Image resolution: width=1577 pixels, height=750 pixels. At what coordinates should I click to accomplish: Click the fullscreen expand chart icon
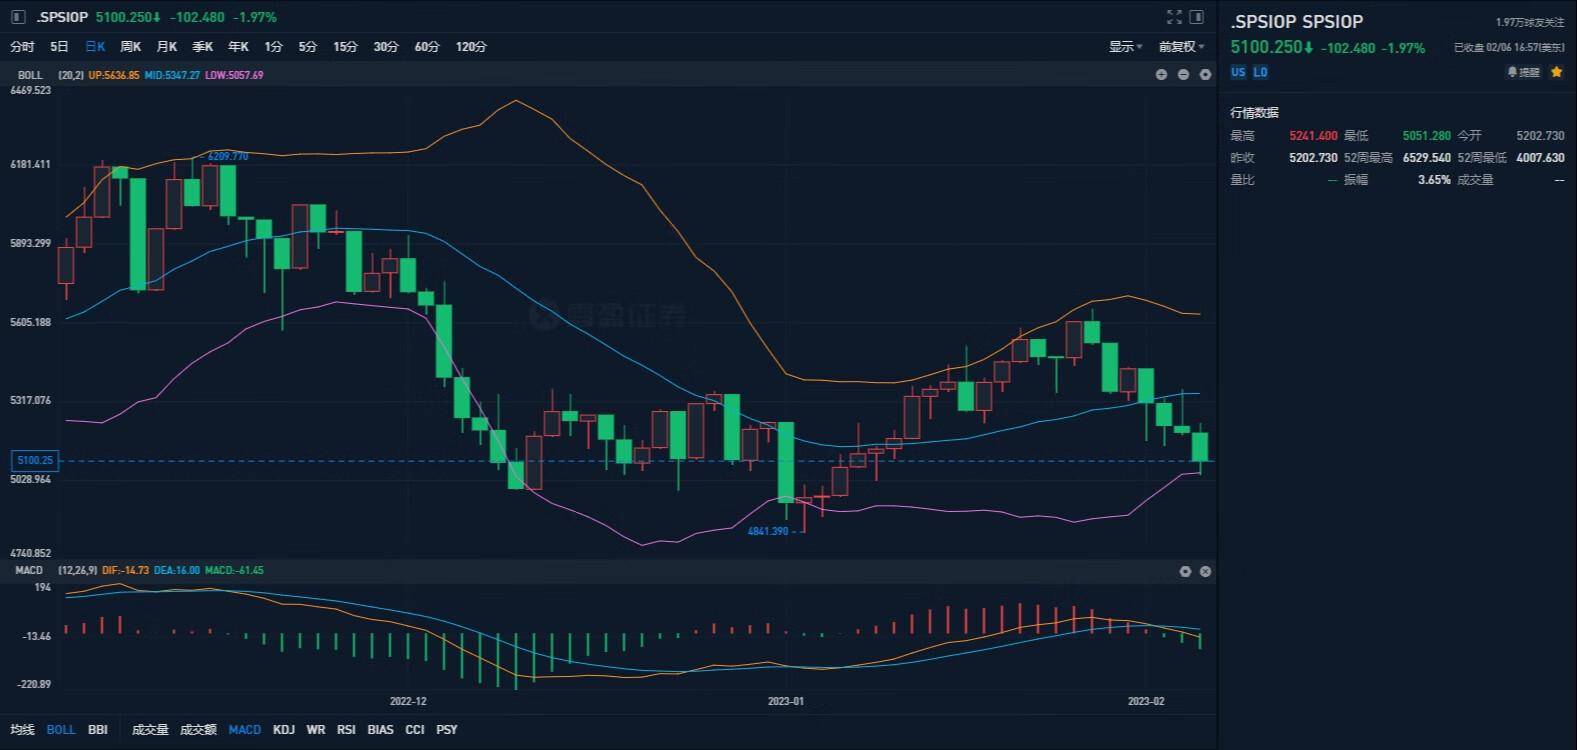coord(1174,17)
